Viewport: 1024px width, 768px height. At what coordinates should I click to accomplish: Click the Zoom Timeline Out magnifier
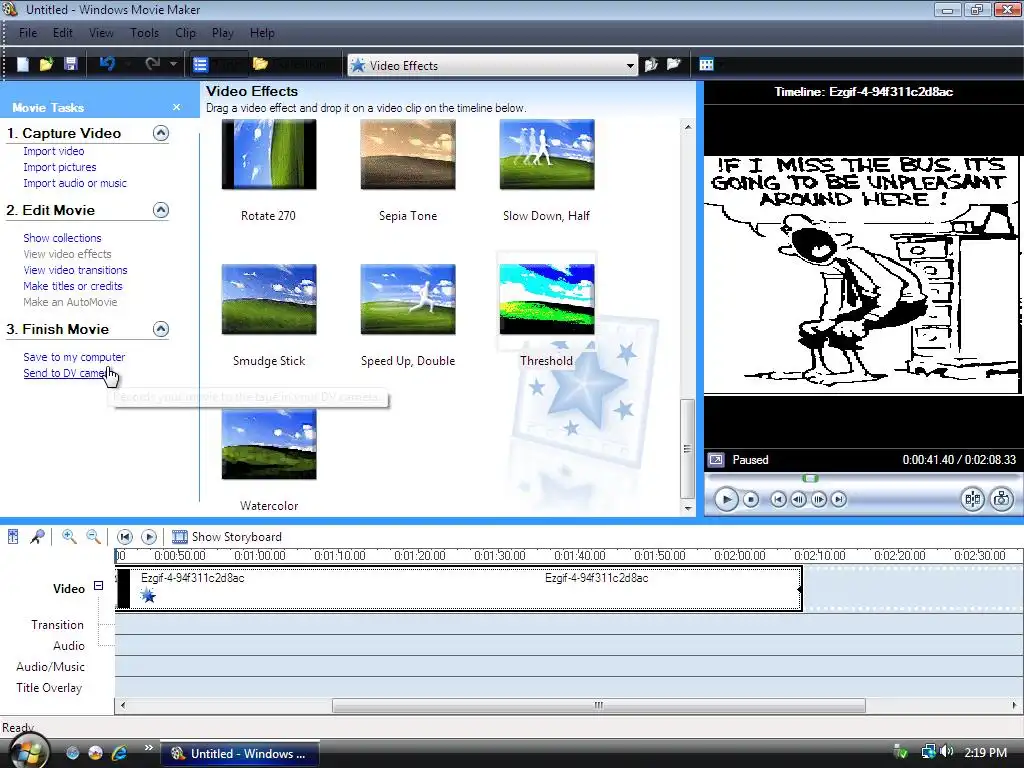(x=93, y=537)
